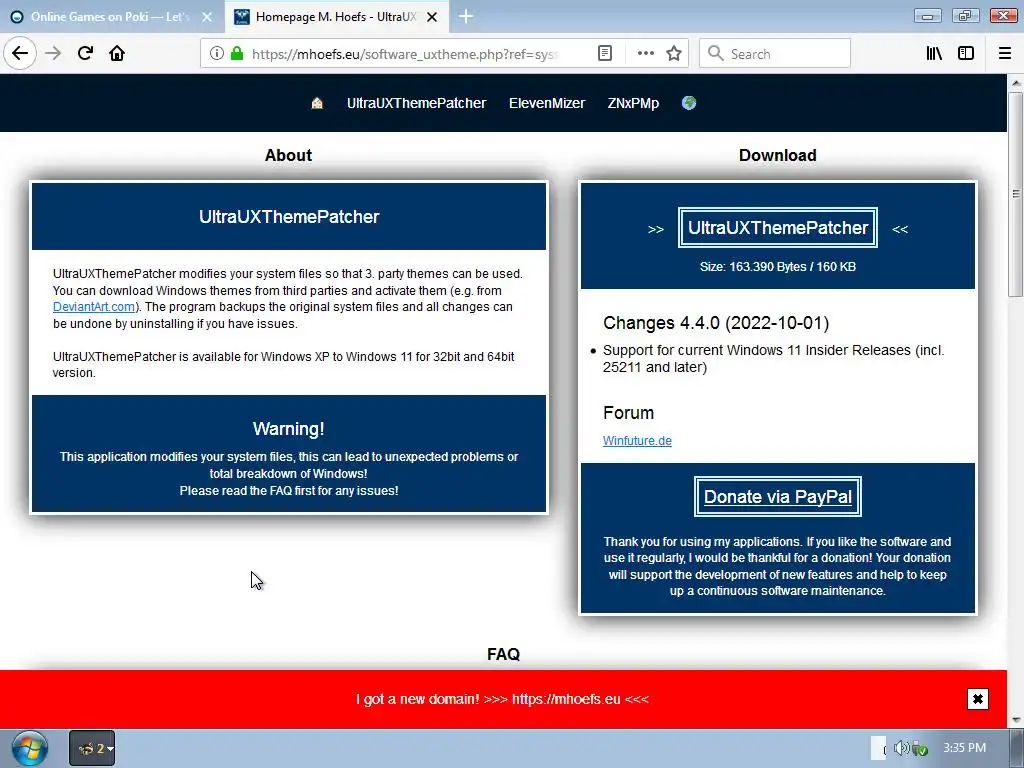
Task: Click the 'Warning!' heading
Action: coord(289,428)
